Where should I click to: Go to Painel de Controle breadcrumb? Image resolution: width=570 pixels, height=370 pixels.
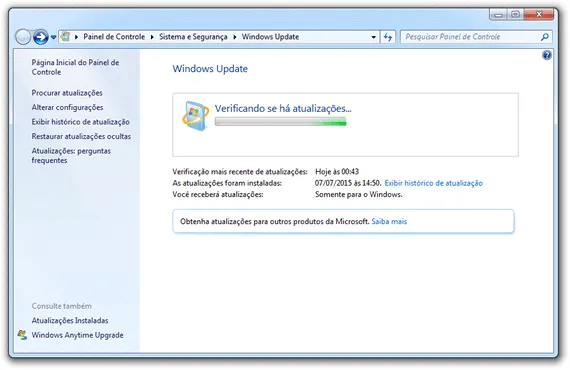tap(114, 37)
